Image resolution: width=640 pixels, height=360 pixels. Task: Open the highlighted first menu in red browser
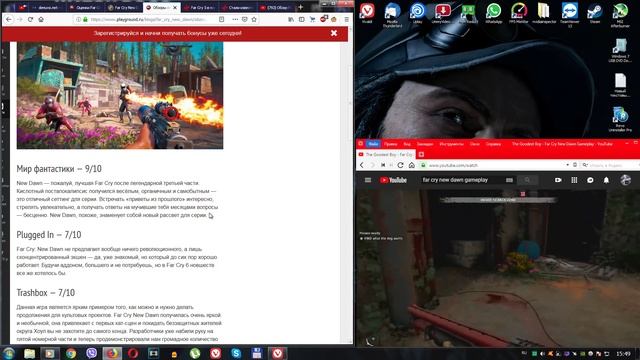click(373, 144)
